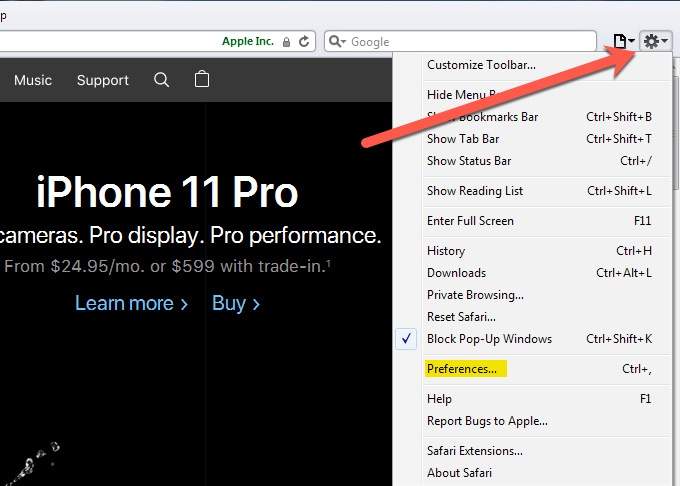Click the iPhone 11 Pro heading
The height and width of the screenshot is (486, 680).
point(167,192)
